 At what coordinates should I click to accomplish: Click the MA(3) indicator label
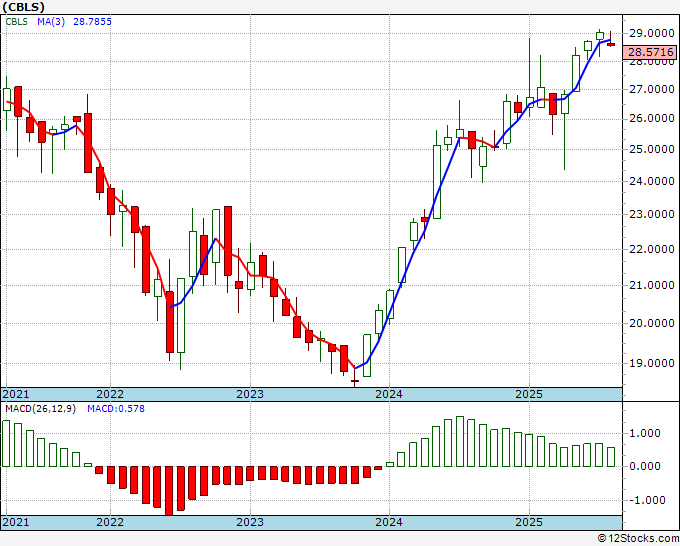tap(51, 22)
